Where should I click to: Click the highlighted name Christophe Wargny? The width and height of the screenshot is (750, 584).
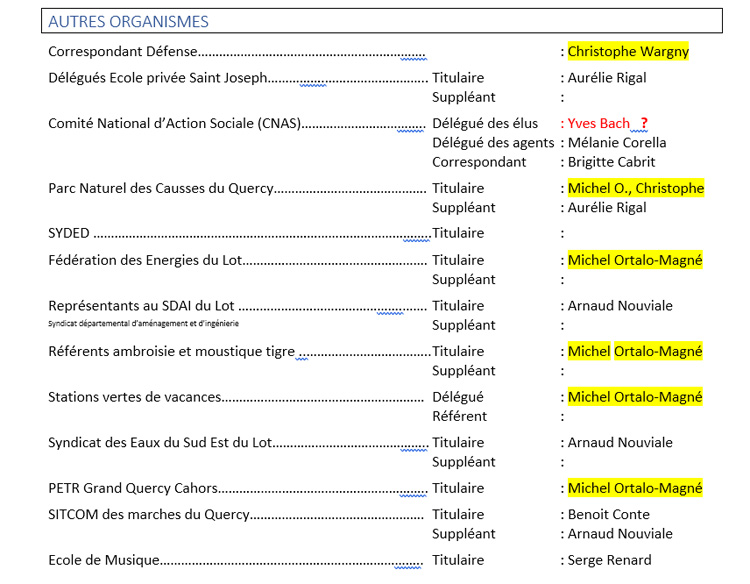(628, 51)
